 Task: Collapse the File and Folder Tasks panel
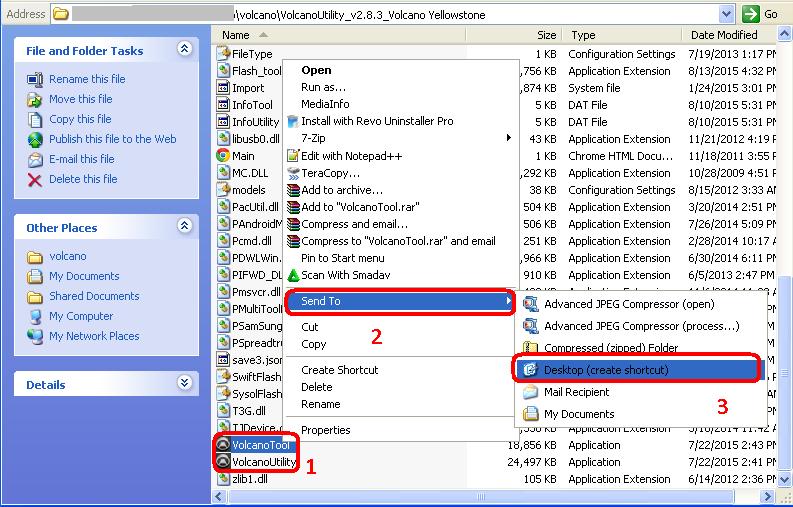click(x=185, y=49)
